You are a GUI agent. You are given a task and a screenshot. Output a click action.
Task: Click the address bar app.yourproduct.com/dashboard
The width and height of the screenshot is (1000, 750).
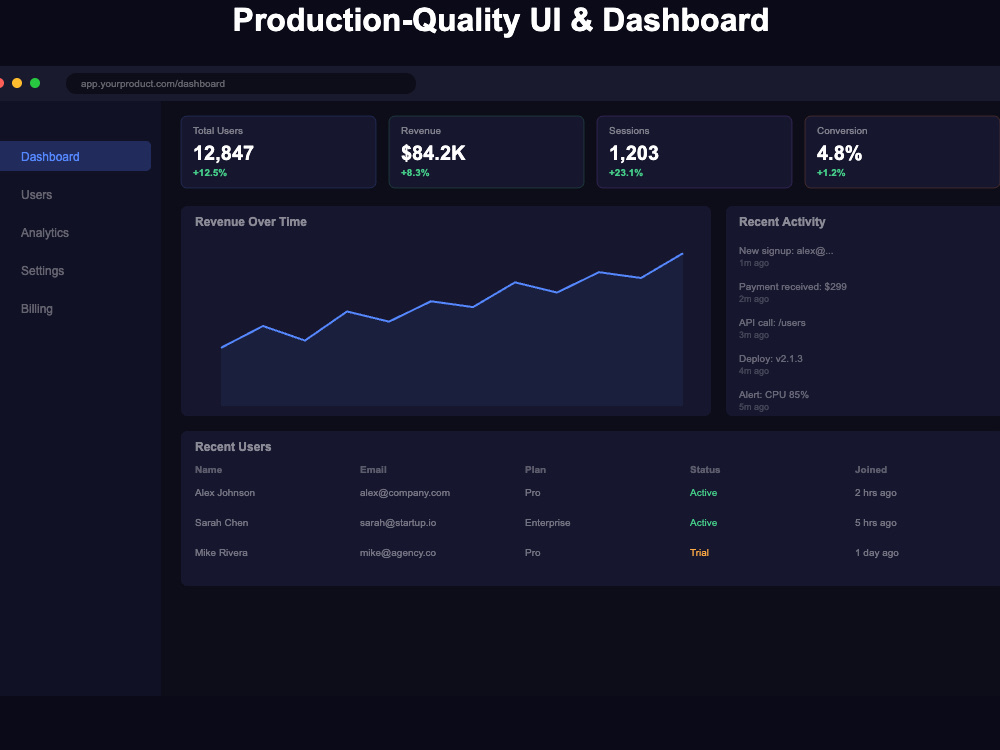(241, 84)
